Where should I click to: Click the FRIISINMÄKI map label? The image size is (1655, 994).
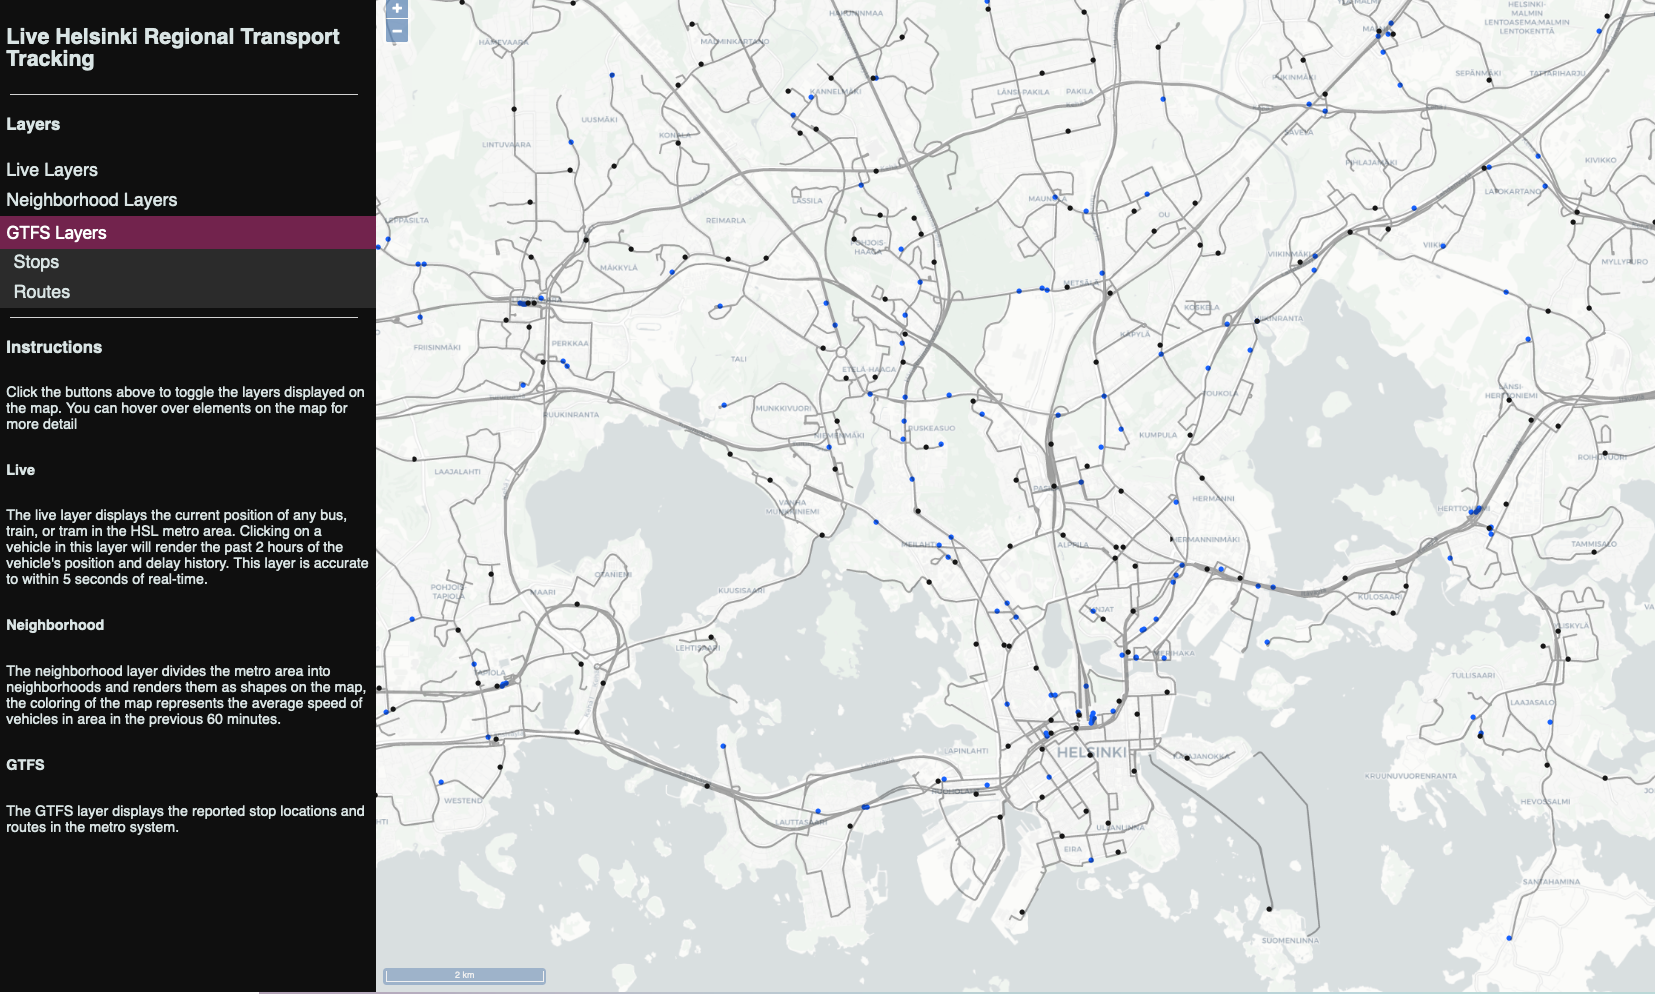pos(437,347)
